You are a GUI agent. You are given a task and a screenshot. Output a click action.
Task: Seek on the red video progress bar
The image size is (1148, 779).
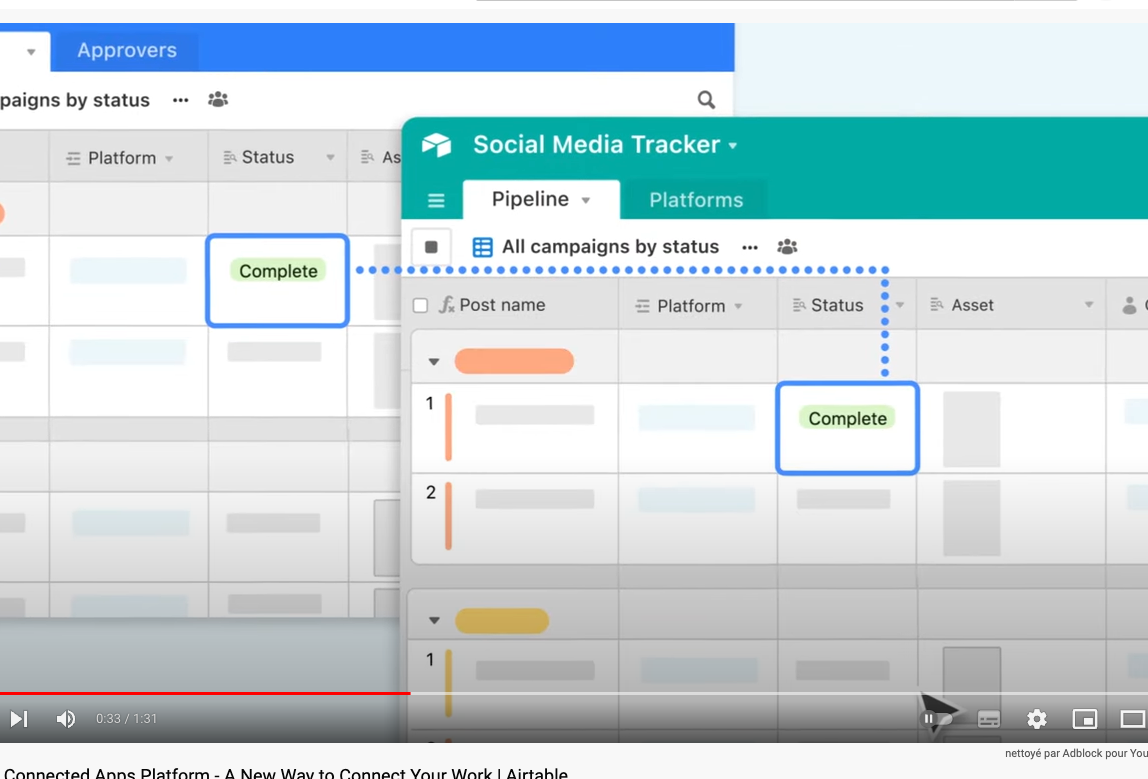[205, 693]
